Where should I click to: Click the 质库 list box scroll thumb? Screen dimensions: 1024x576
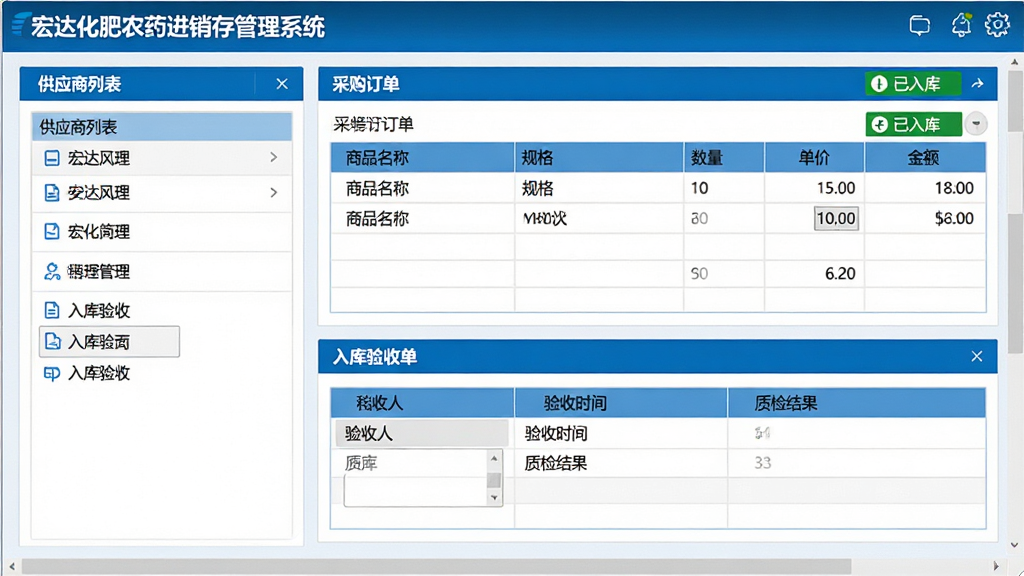coord(494,480)
